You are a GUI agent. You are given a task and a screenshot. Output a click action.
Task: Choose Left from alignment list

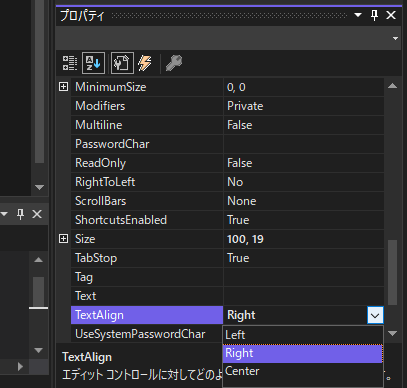click(x=303, y=335)
